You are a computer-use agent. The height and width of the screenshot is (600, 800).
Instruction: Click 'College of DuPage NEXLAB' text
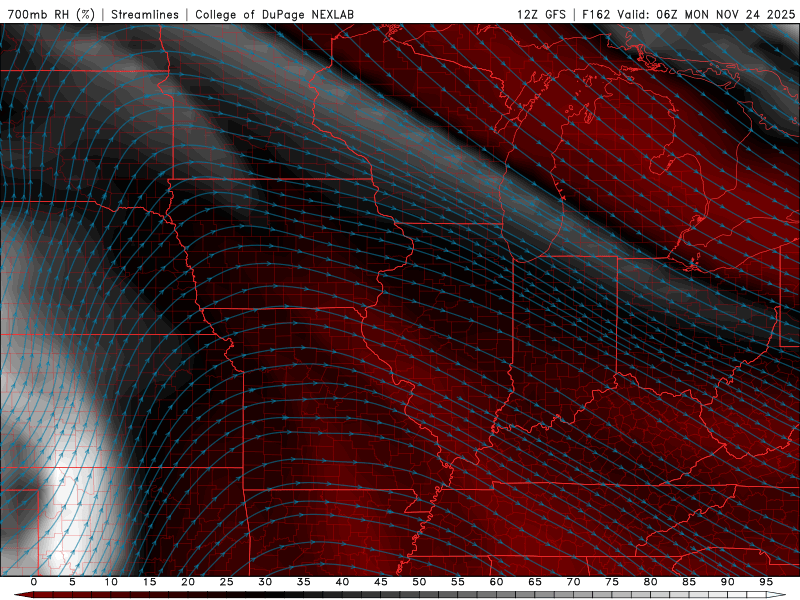click(x=274, y=14)
